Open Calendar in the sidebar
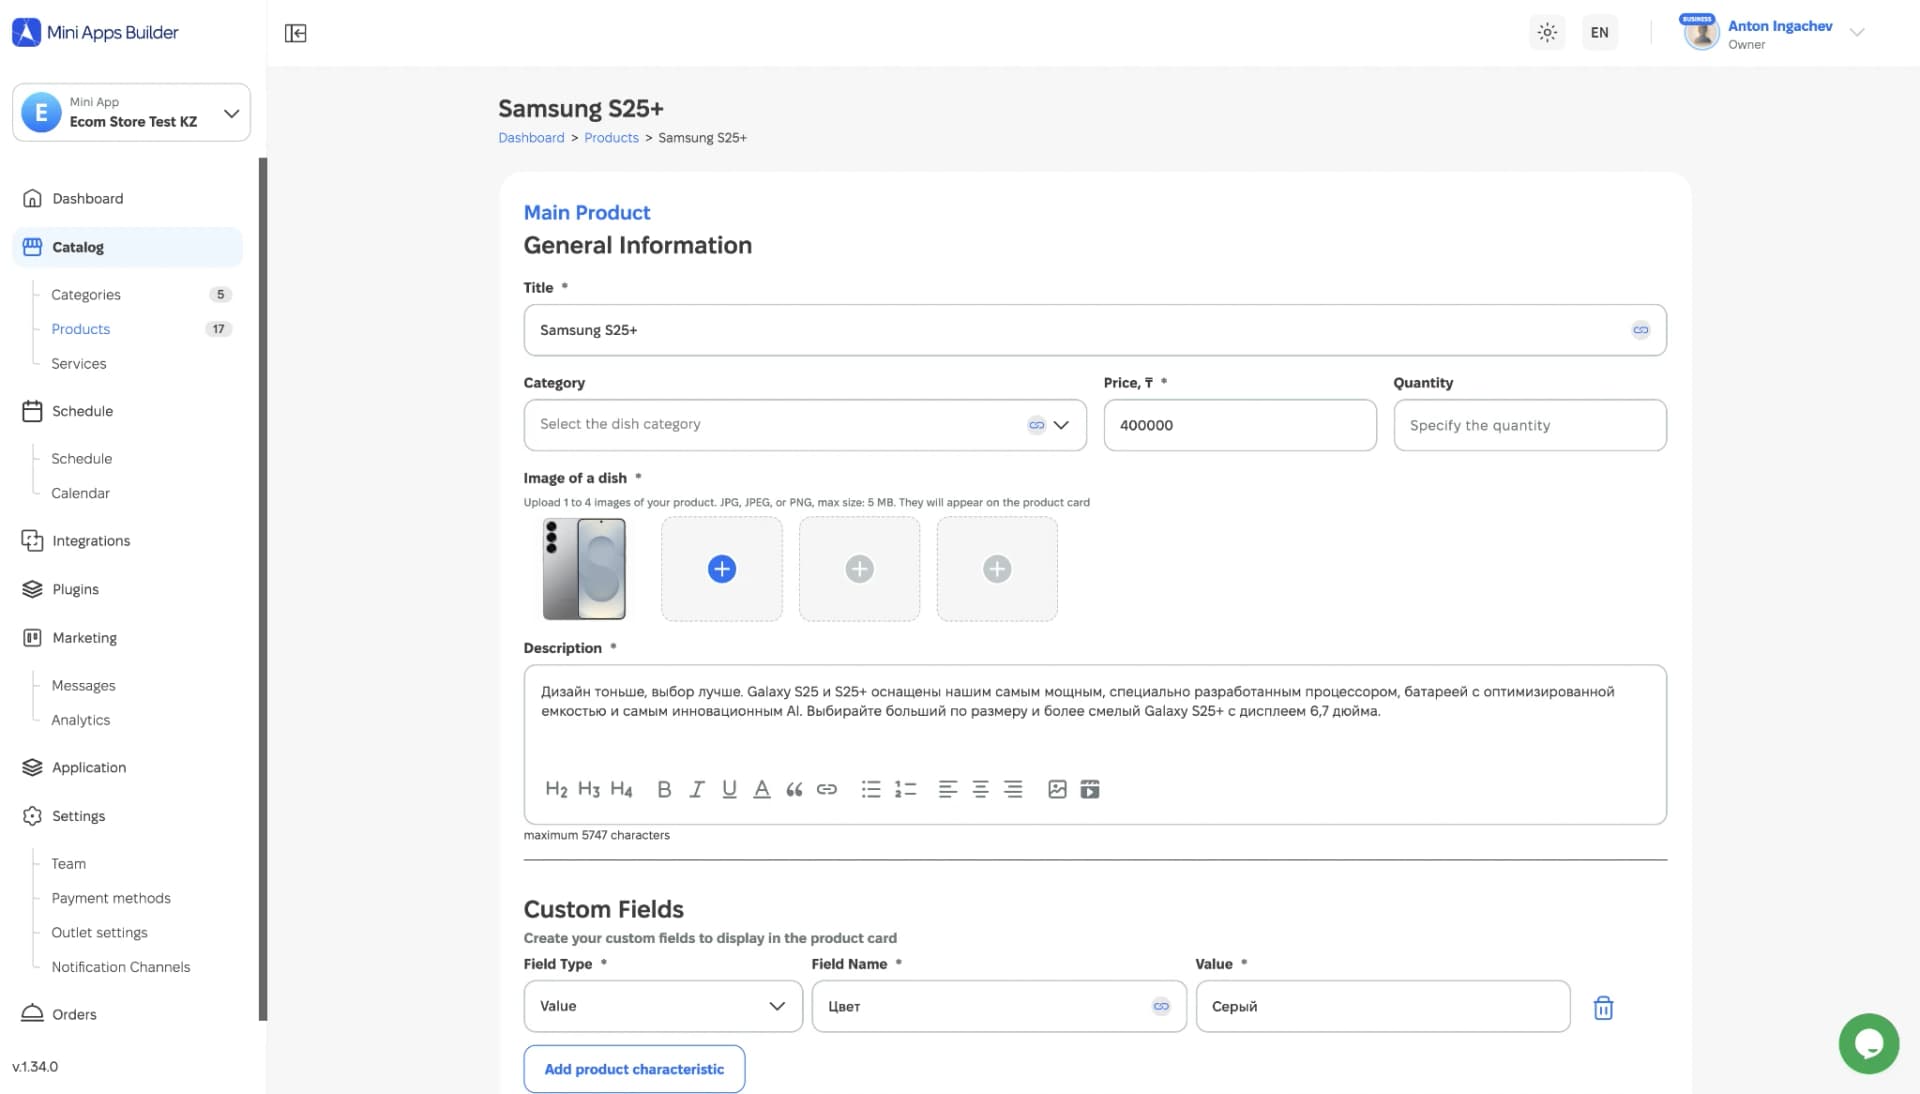Image resolution: width=1920 pixels, height=1094 pixels. [81, 493]
